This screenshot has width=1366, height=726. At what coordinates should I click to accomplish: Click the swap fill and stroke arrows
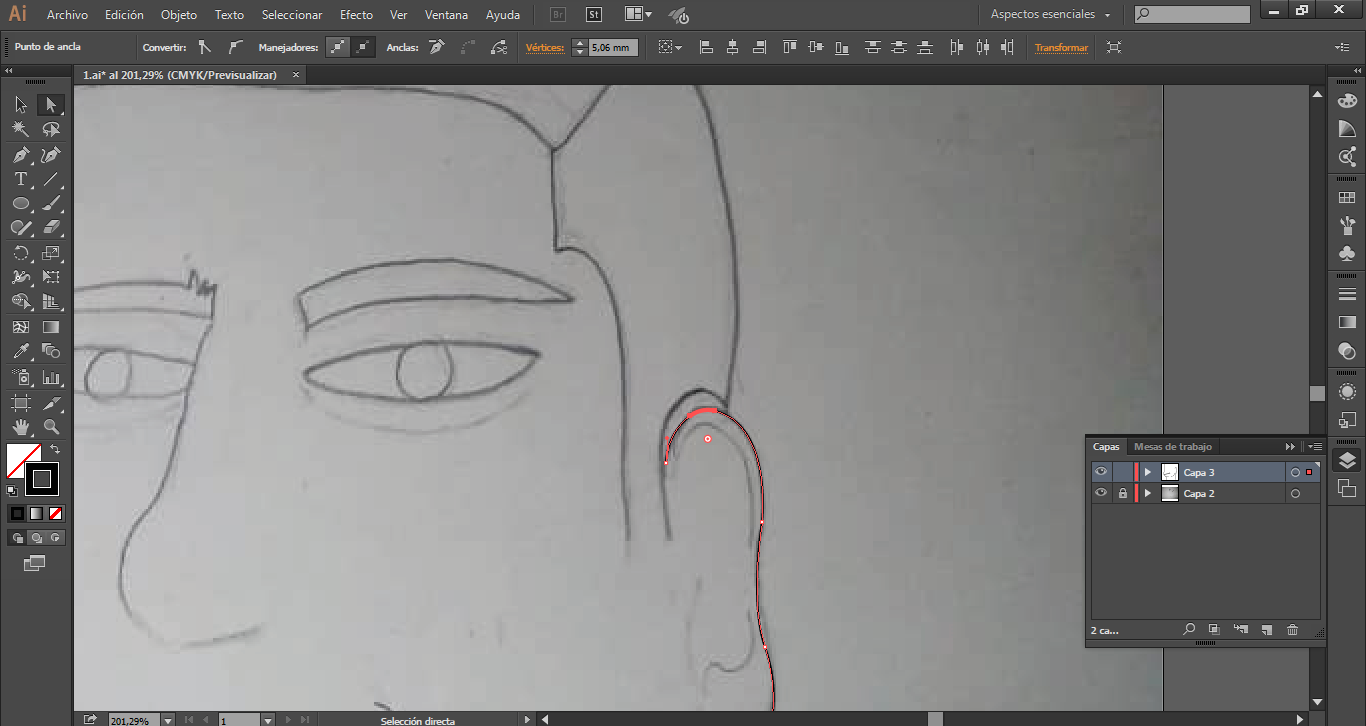pyautogui.click(x=57, y=449)
